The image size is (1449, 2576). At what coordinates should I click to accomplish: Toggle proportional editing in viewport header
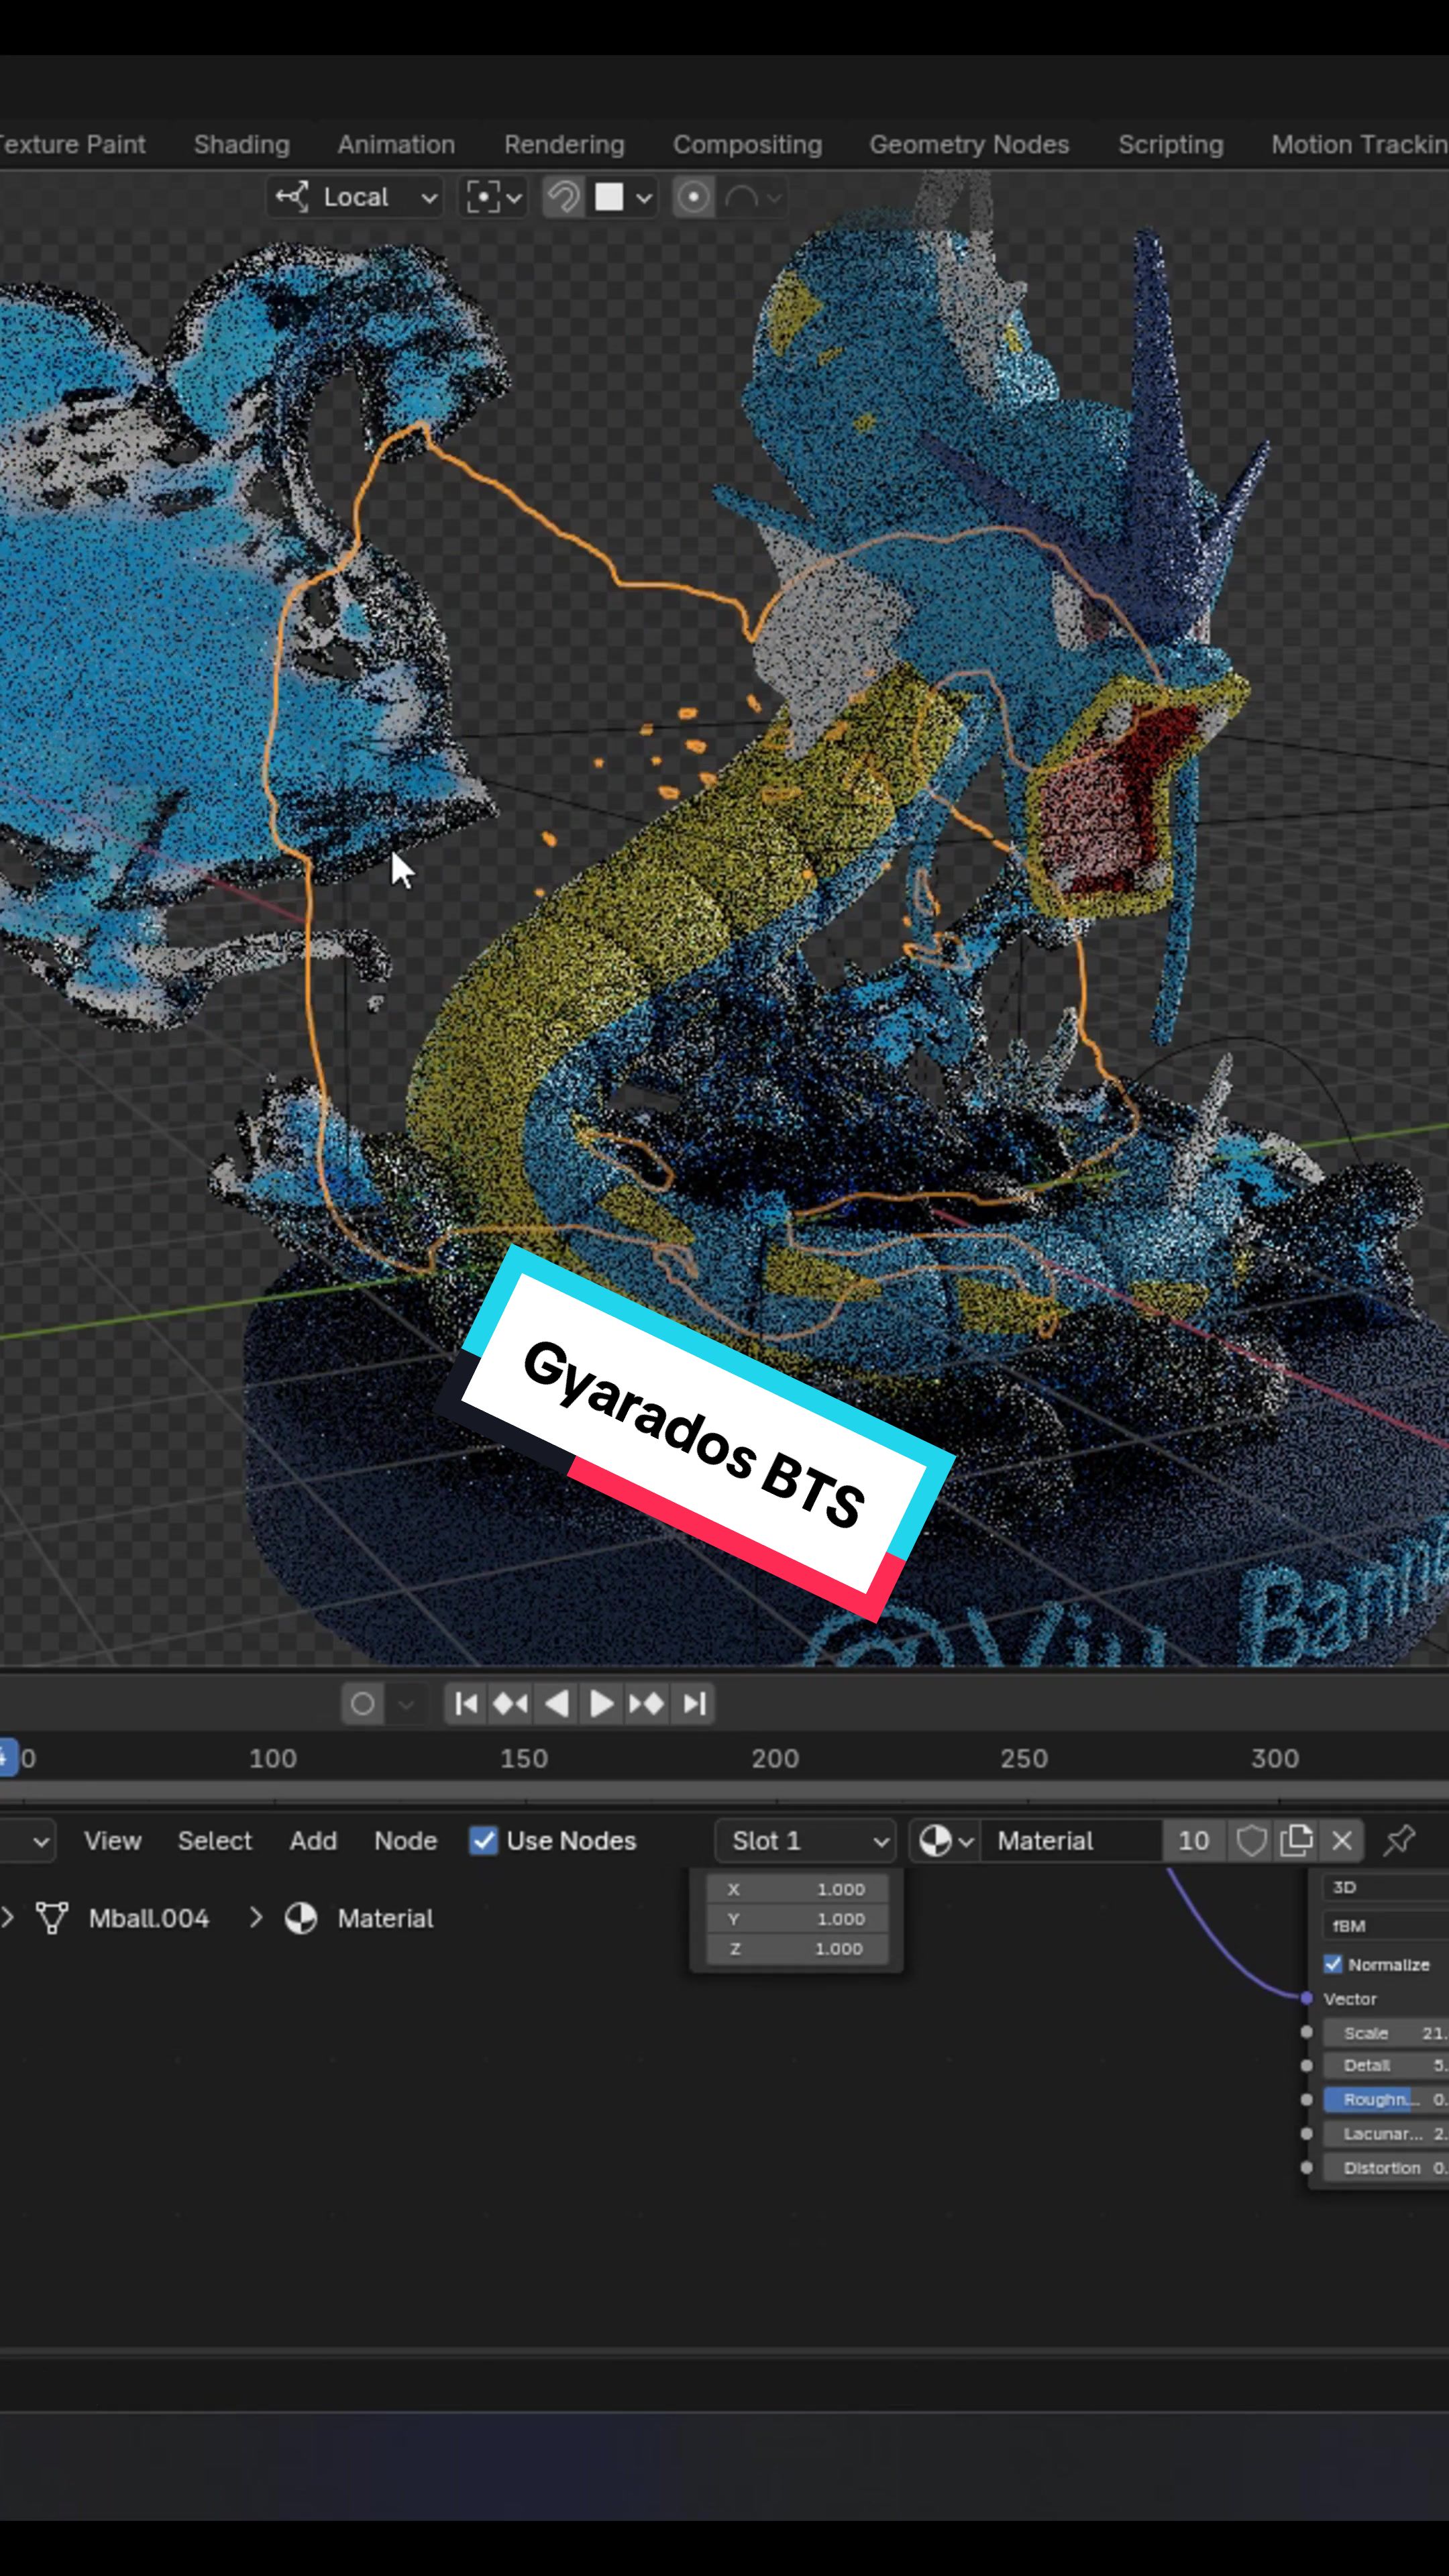[693, 197]
